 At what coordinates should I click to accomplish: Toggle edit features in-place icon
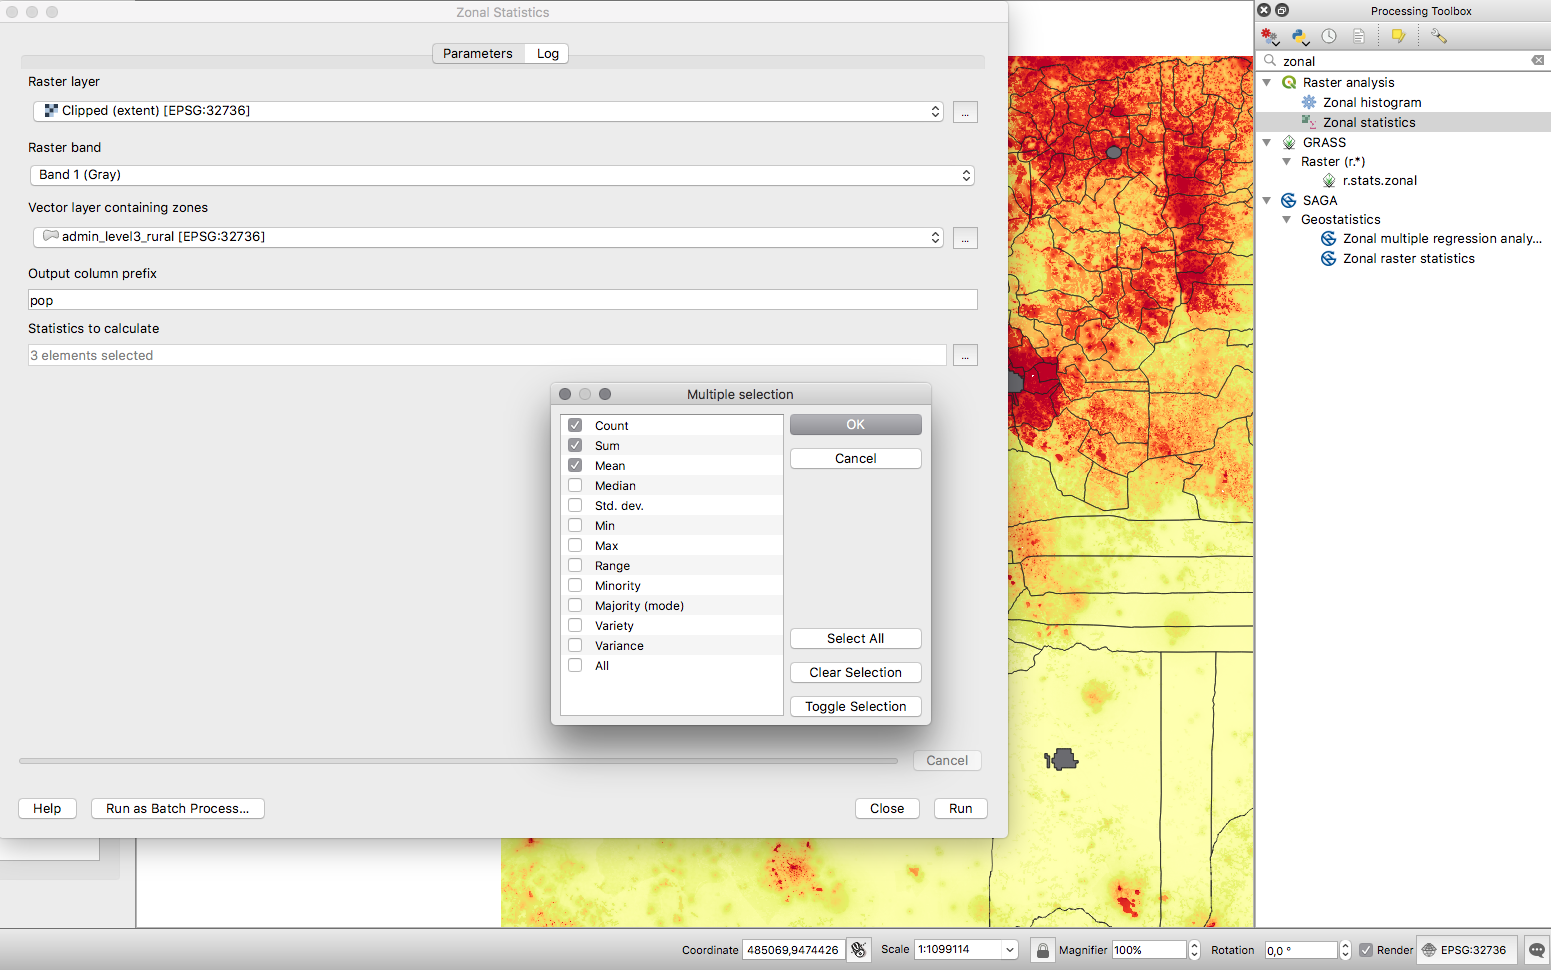(1398, 36)
